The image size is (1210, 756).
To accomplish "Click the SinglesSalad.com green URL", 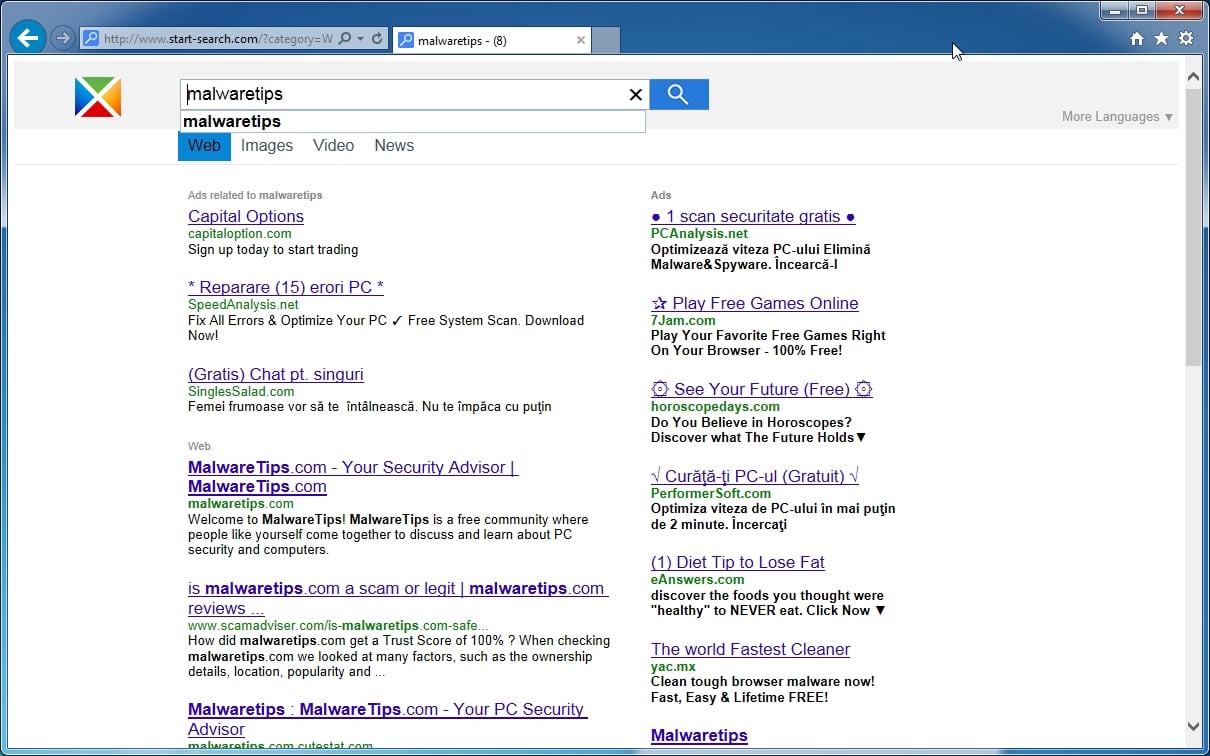I will [x=241, y=391].
